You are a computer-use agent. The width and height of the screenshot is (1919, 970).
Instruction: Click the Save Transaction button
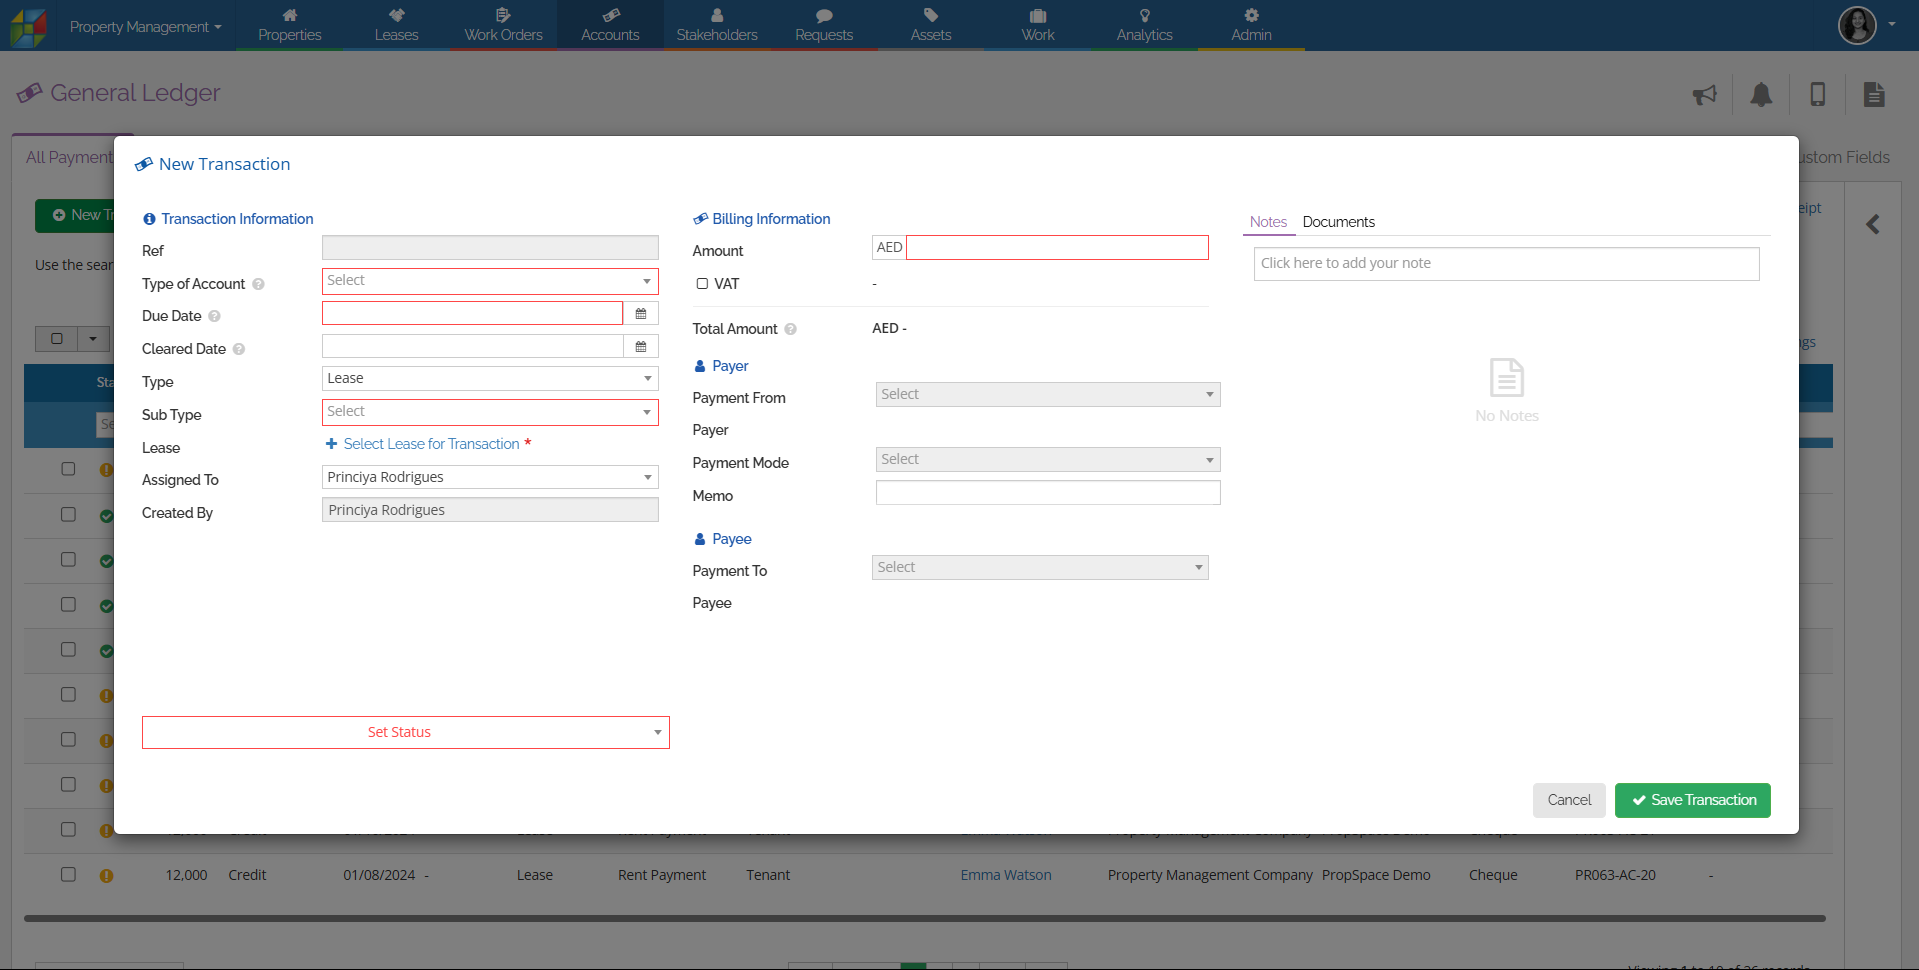[x=1692, y=800]
